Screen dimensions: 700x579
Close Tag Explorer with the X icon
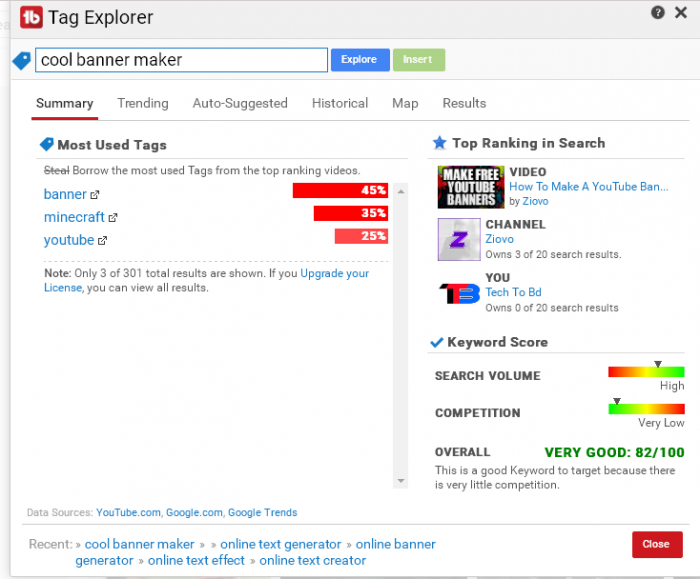click(681, 12)
